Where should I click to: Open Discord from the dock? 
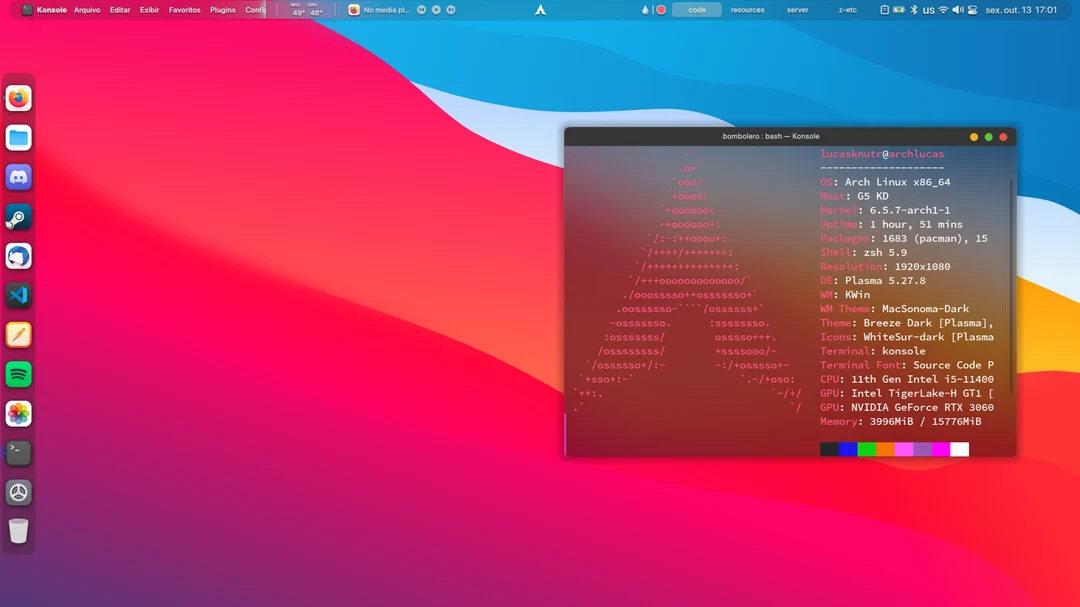(18, 177)
